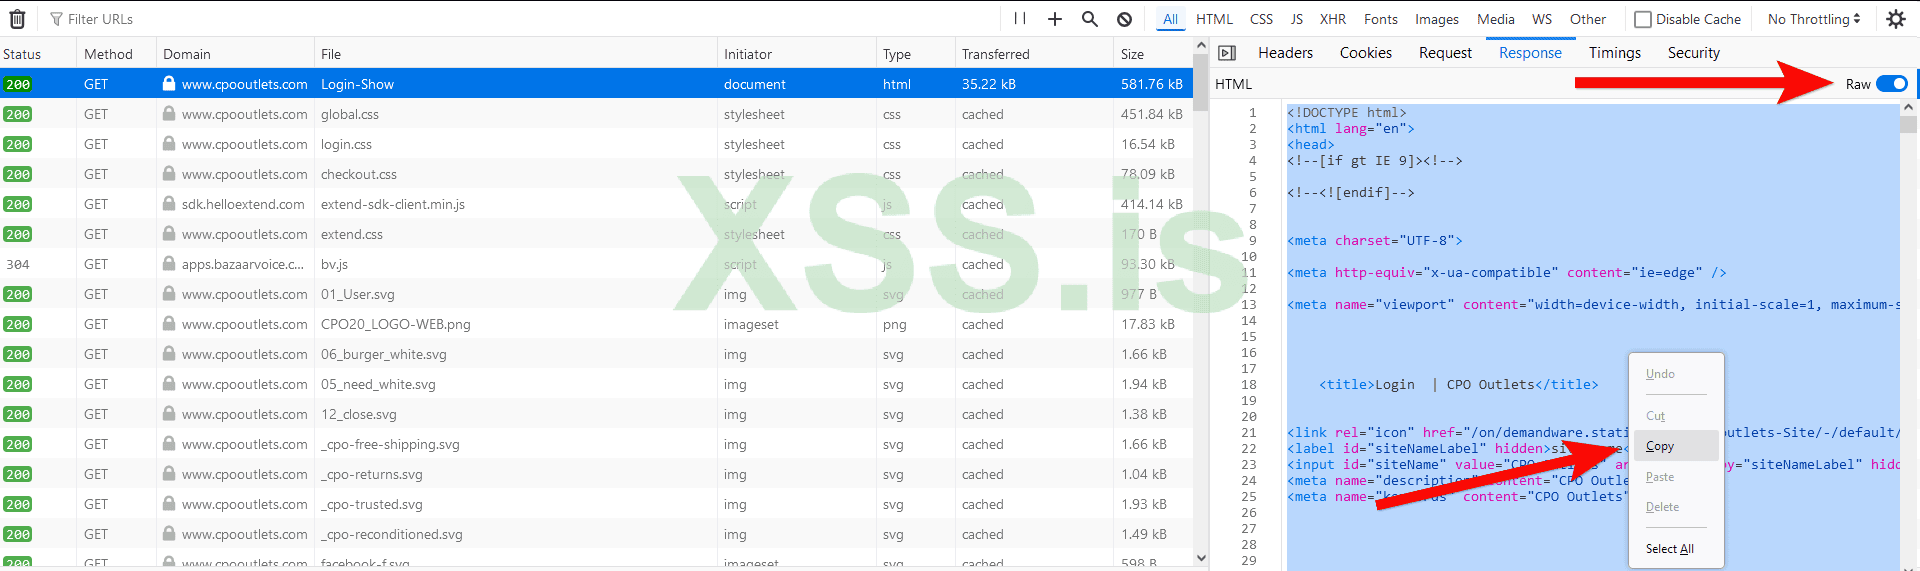Select the 05_need_white.svg request
Viewport: 1920px width, 571px height.
pos(596,384)
